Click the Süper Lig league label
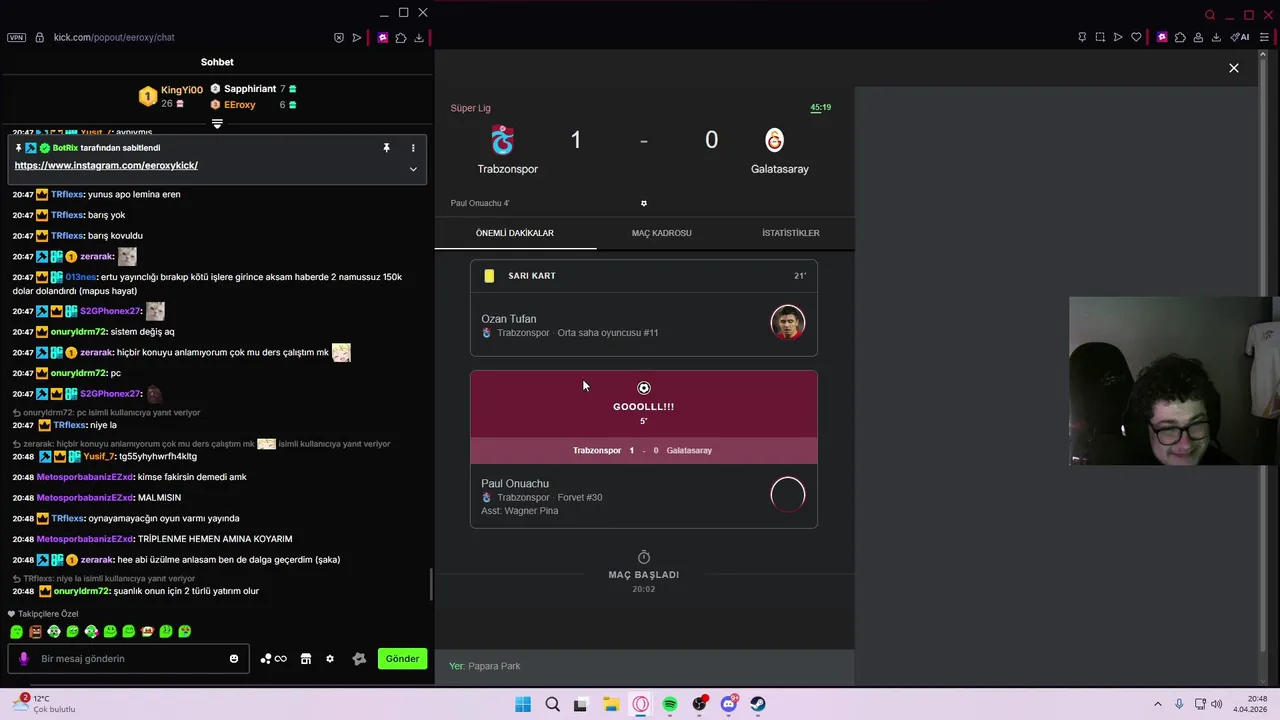 pos(470,108)
